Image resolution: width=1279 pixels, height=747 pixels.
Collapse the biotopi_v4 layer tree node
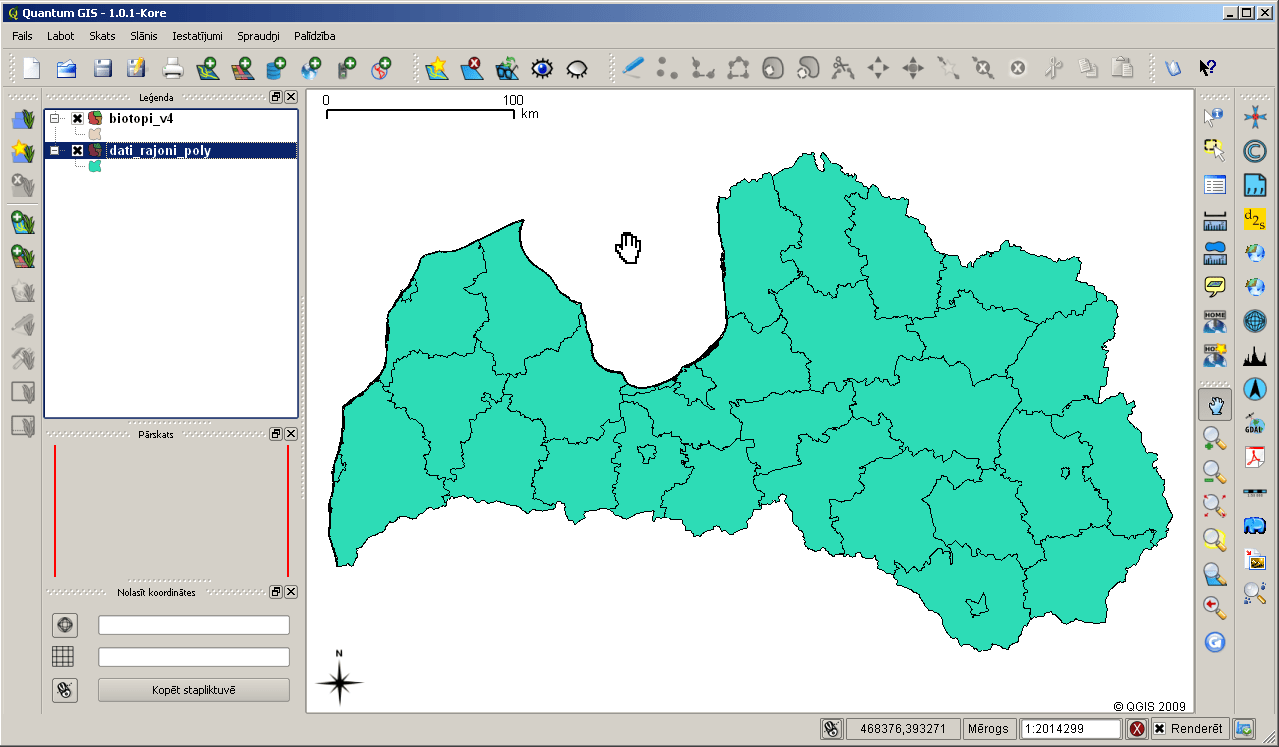[55, 118]
